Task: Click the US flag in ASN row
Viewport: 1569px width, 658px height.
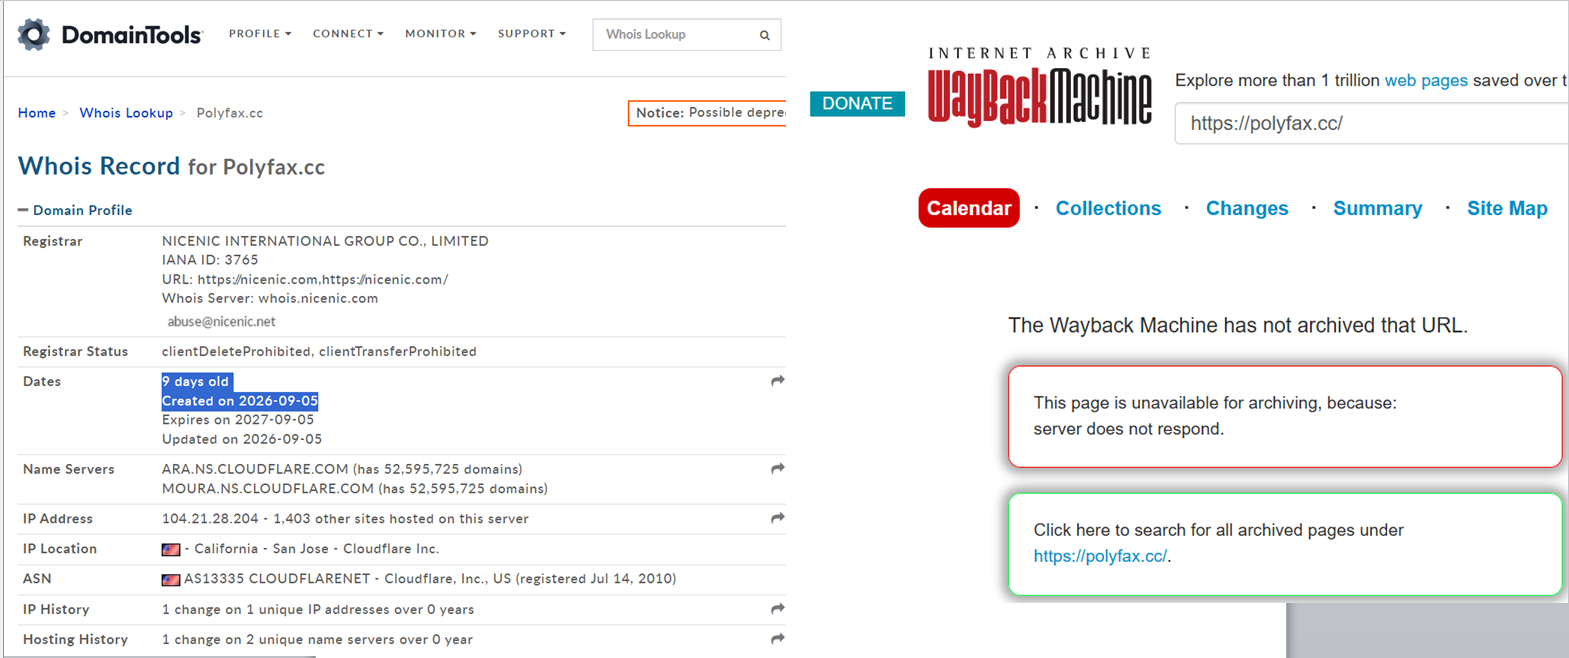Action: [171, 579]
